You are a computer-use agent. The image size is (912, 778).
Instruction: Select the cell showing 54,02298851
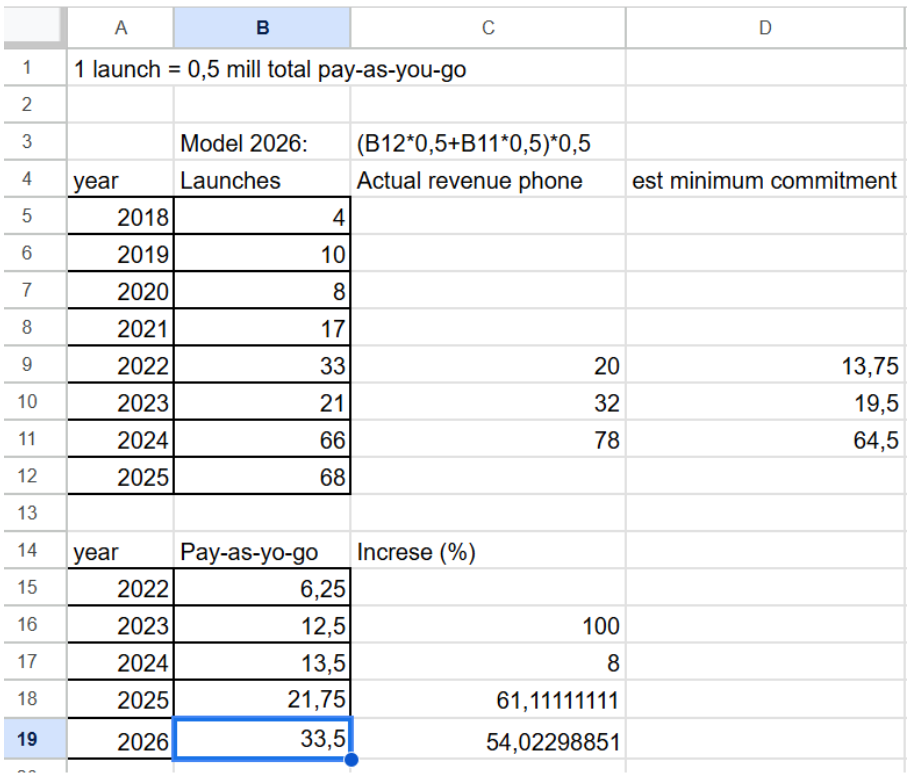(488, 742)
